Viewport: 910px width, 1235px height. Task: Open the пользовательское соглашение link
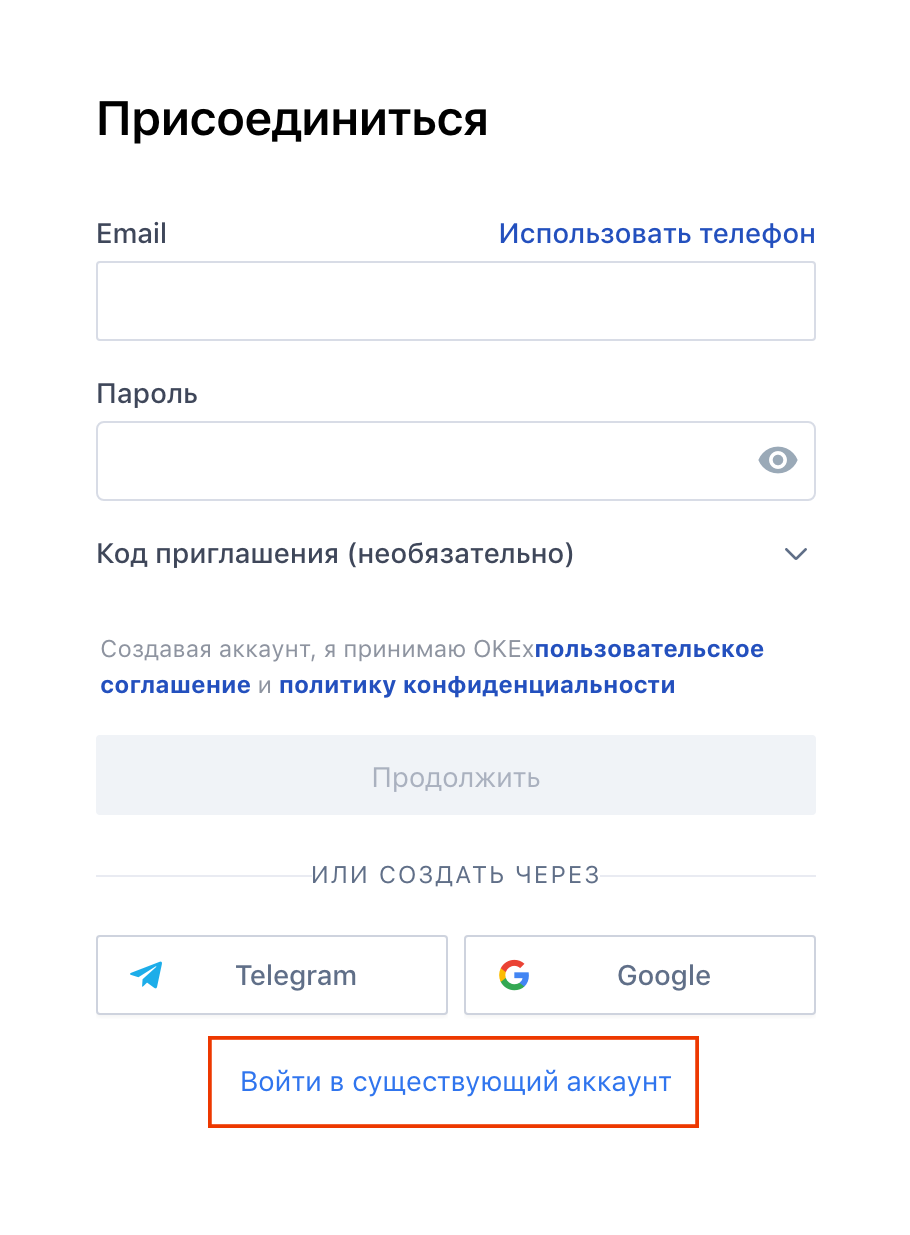pyautogui.click(x=432, y=667)
